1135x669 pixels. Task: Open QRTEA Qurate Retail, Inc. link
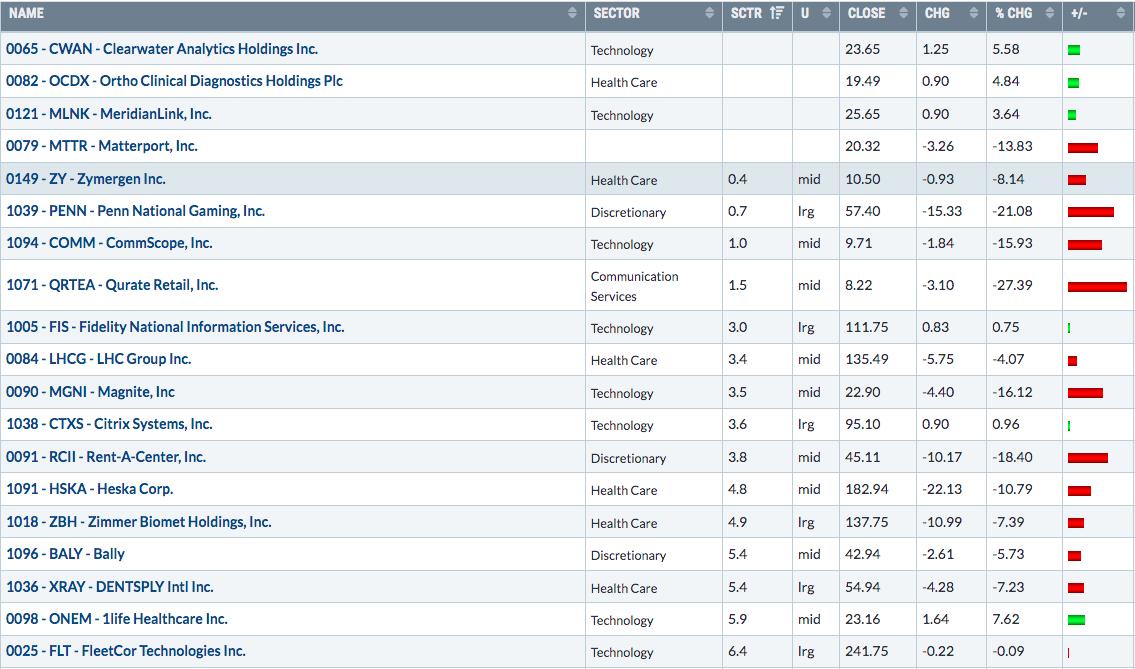tap(112, 285)
